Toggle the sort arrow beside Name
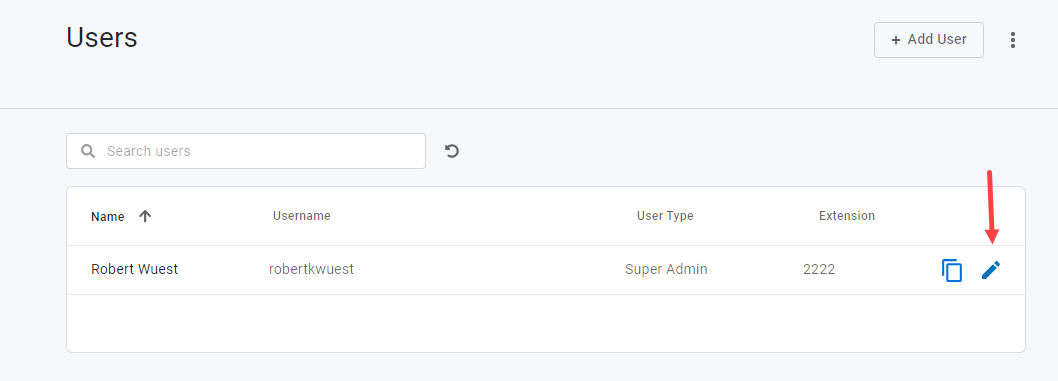1058x381 pixels. click(x=145, y=216)
